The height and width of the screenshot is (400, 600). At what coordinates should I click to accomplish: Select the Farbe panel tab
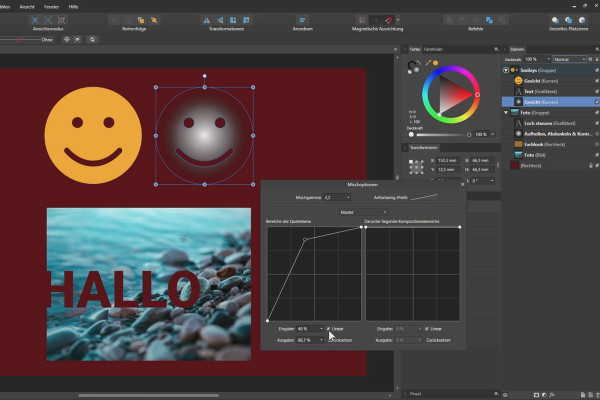(414, 49)
